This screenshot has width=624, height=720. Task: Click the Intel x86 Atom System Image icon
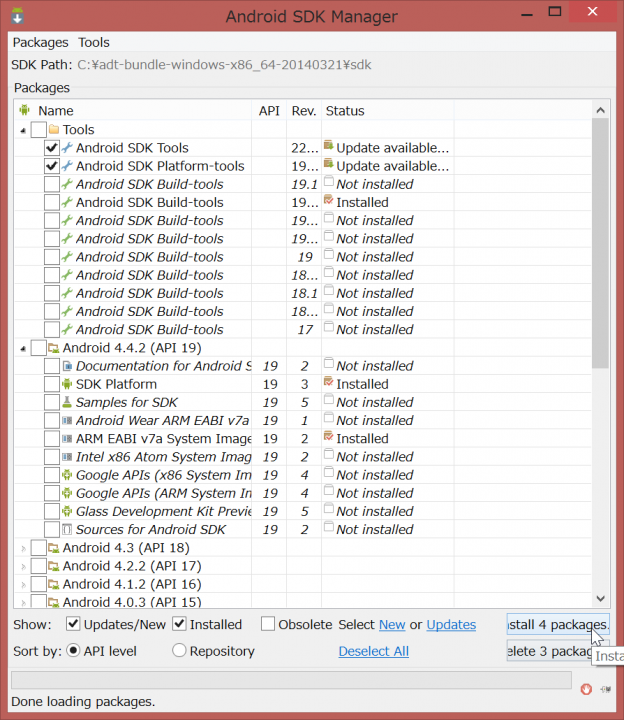pos(67,457)
